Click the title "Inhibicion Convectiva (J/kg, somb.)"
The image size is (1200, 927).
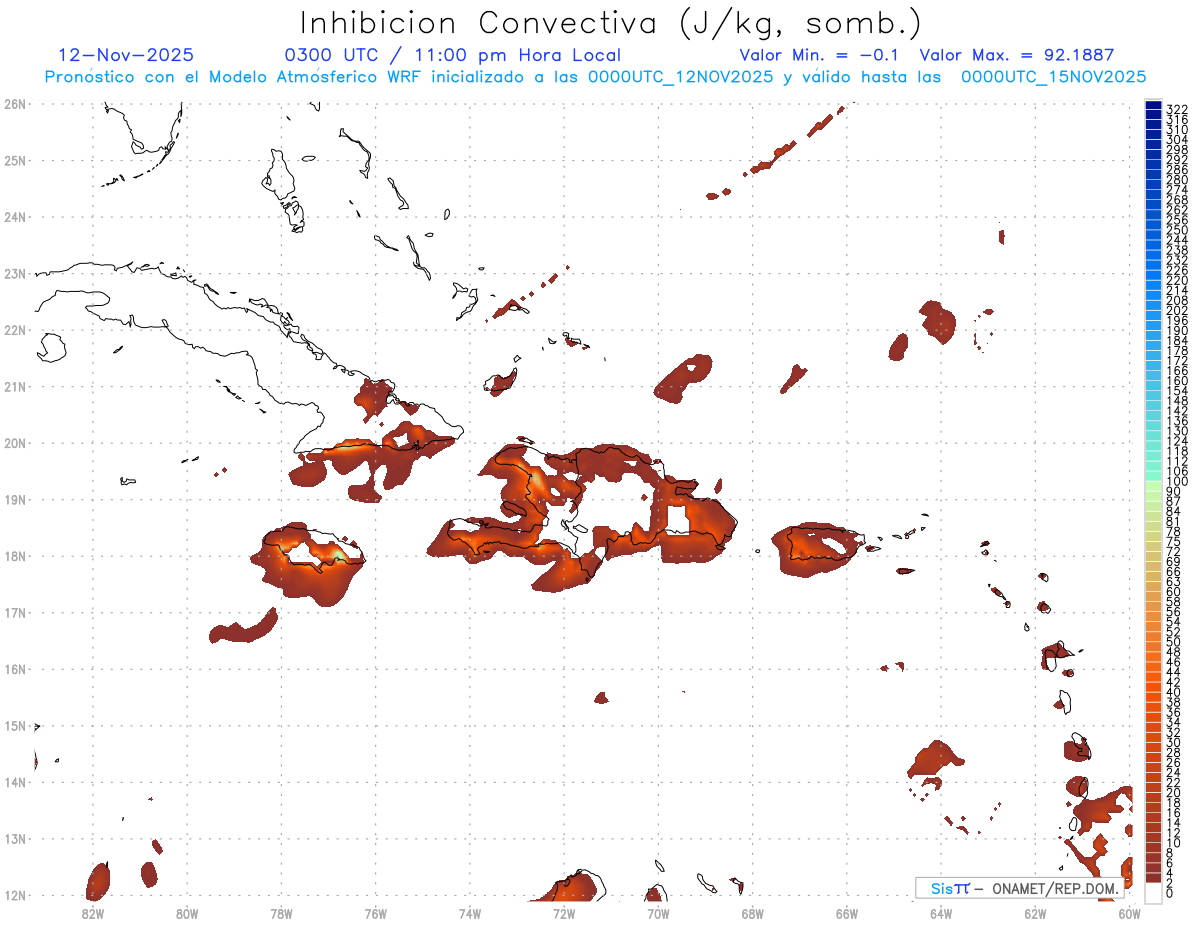click(610, 23)
